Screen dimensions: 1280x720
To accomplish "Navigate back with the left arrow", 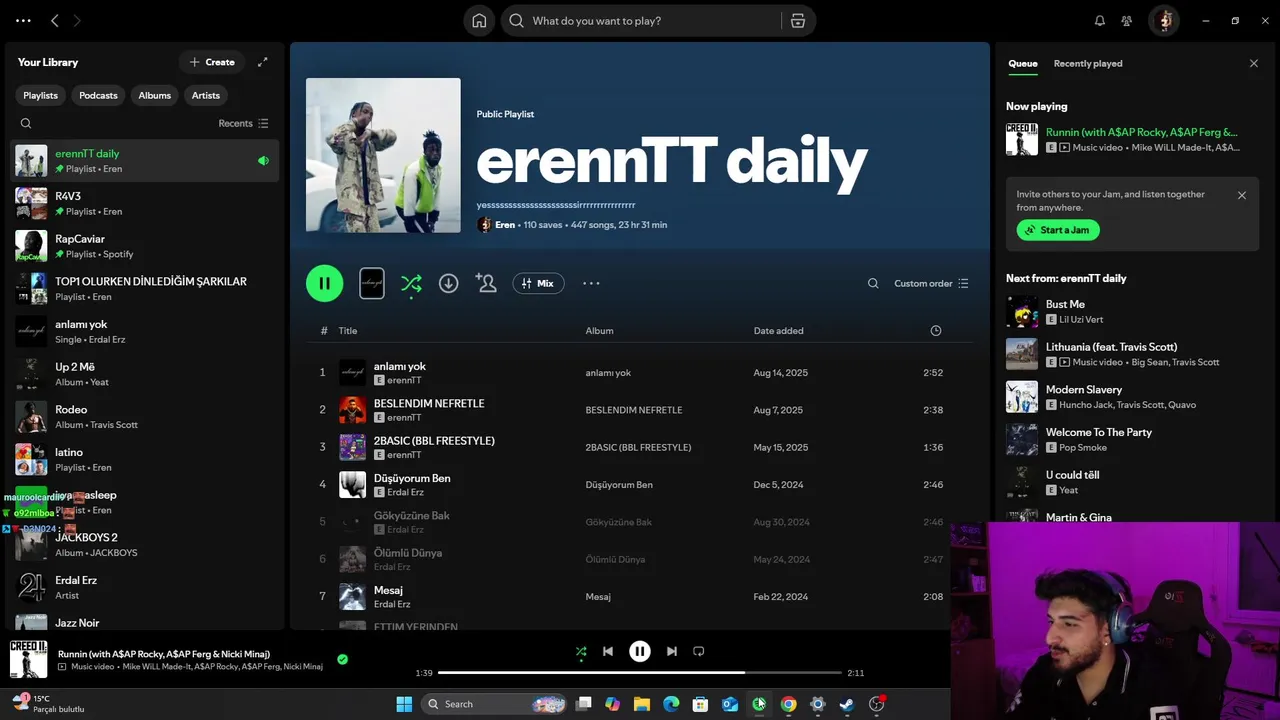I will (x=55, y=21).
